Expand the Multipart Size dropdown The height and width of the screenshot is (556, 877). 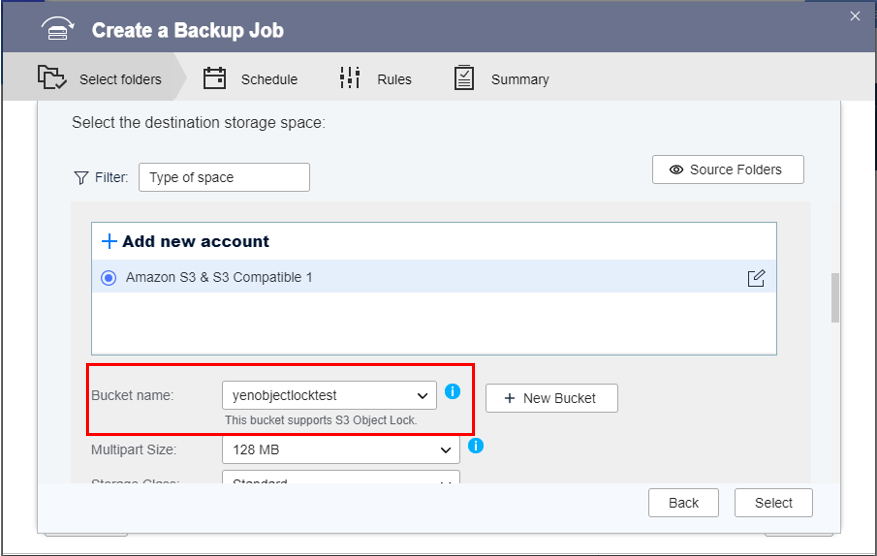tap(340, 450)
